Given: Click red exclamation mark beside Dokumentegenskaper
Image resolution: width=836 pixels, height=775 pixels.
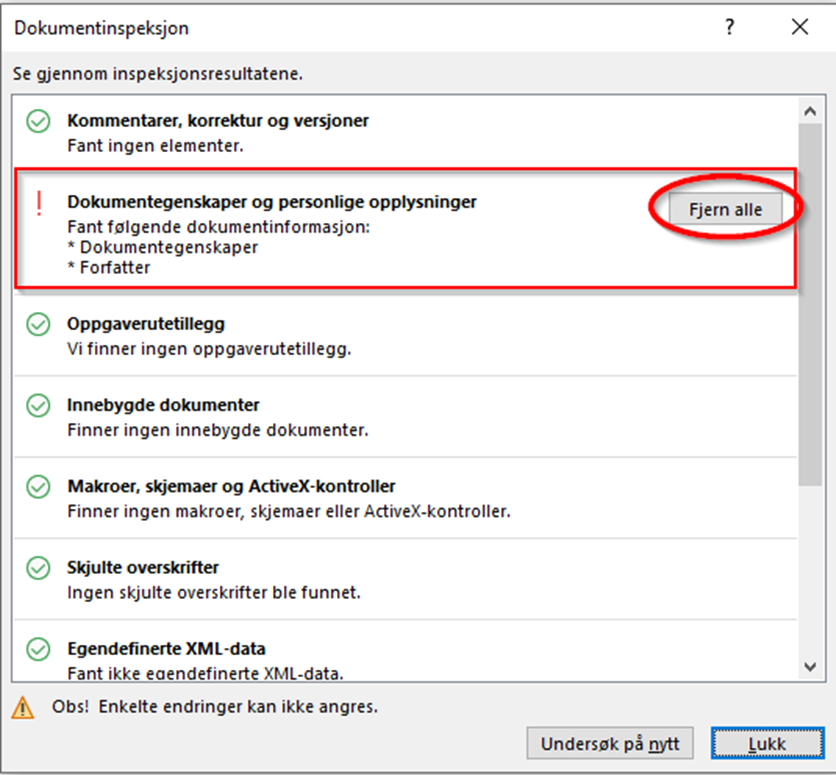Looking at the screenshot, I should 39,204.
